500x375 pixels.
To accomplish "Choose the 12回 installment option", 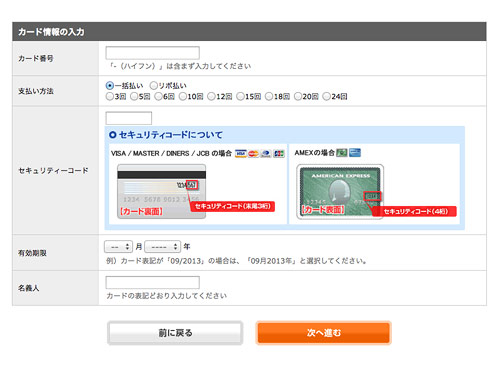I will (x=211, y=96).
